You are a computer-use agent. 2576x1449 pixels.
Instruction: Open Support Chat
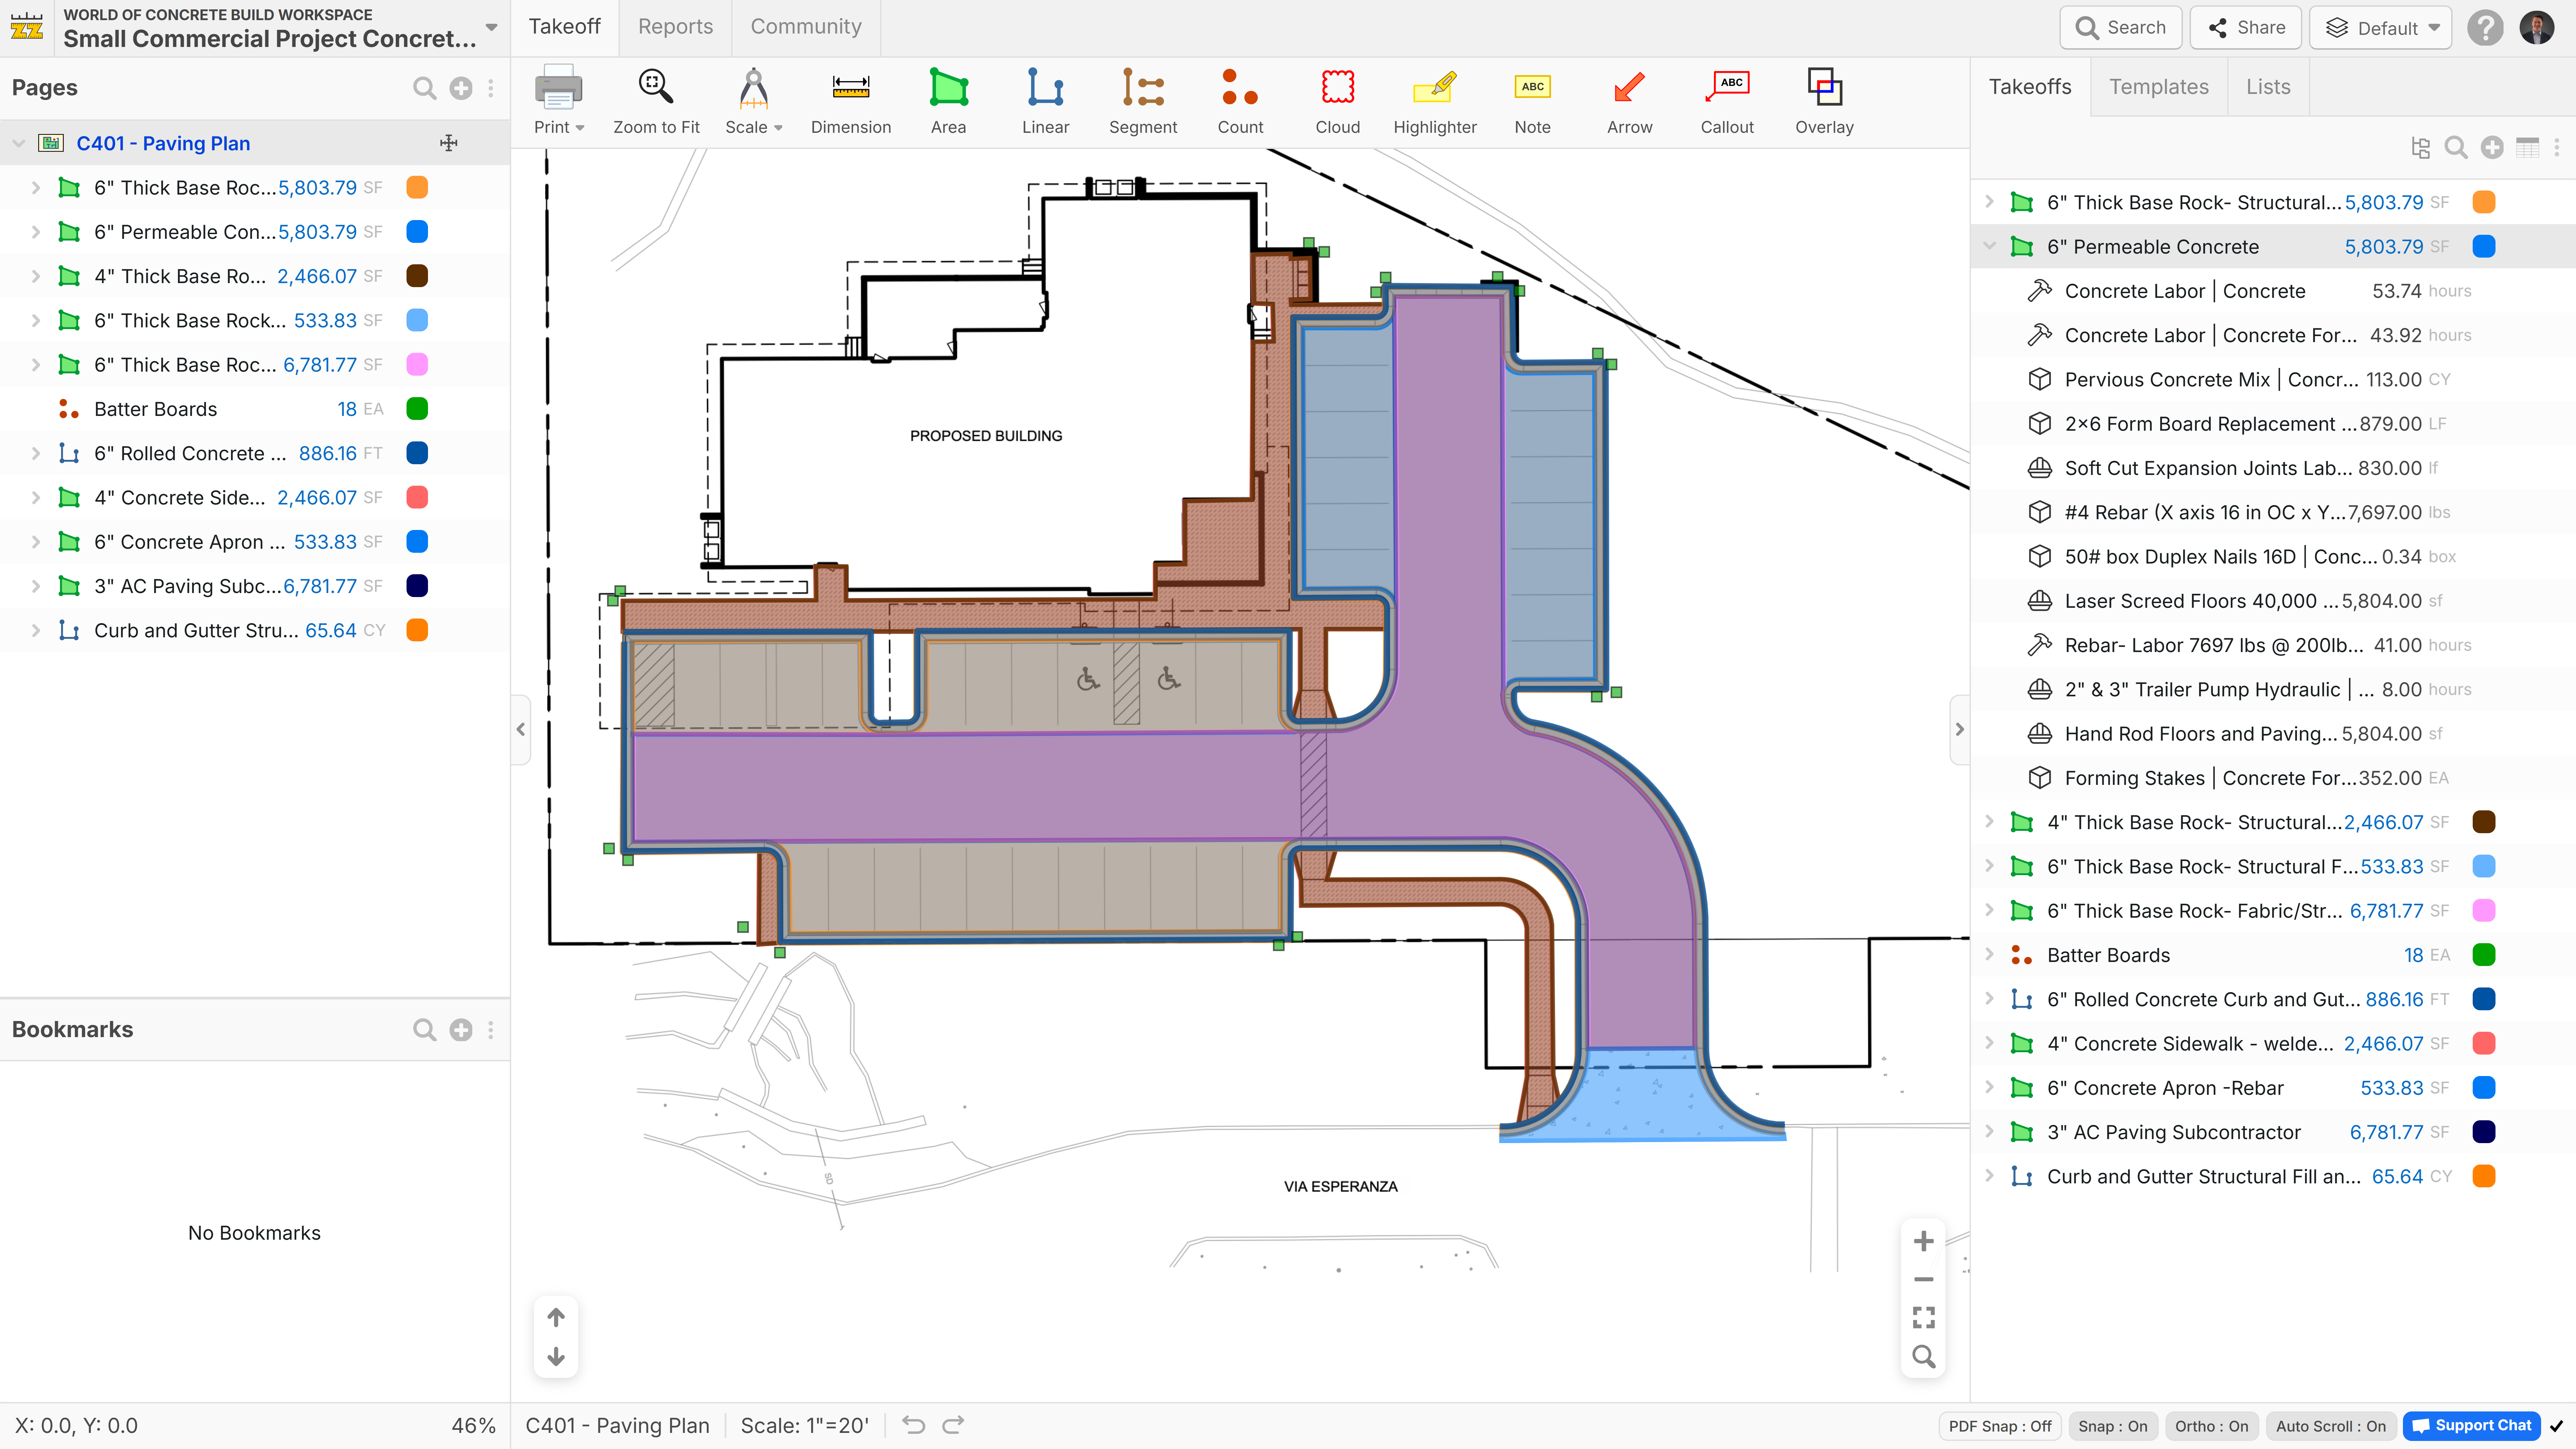pyautogui.click(x=2471, y=1426)
